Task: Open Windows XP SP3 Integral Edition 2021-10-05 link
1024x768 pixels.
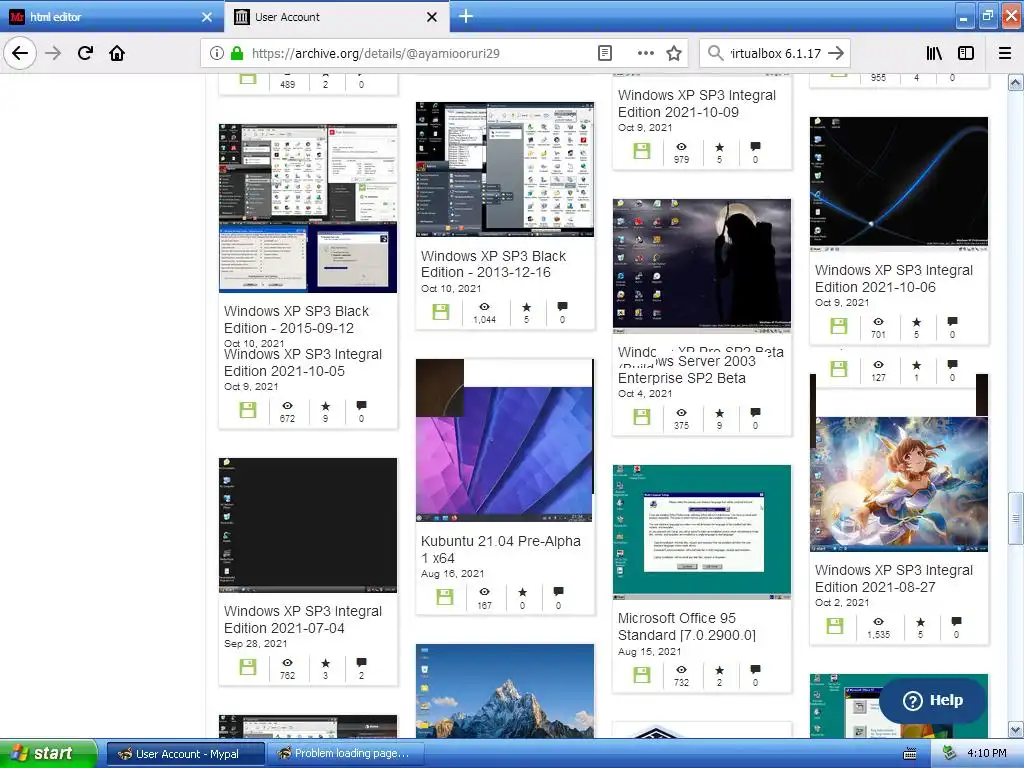Action: [302, 362]
